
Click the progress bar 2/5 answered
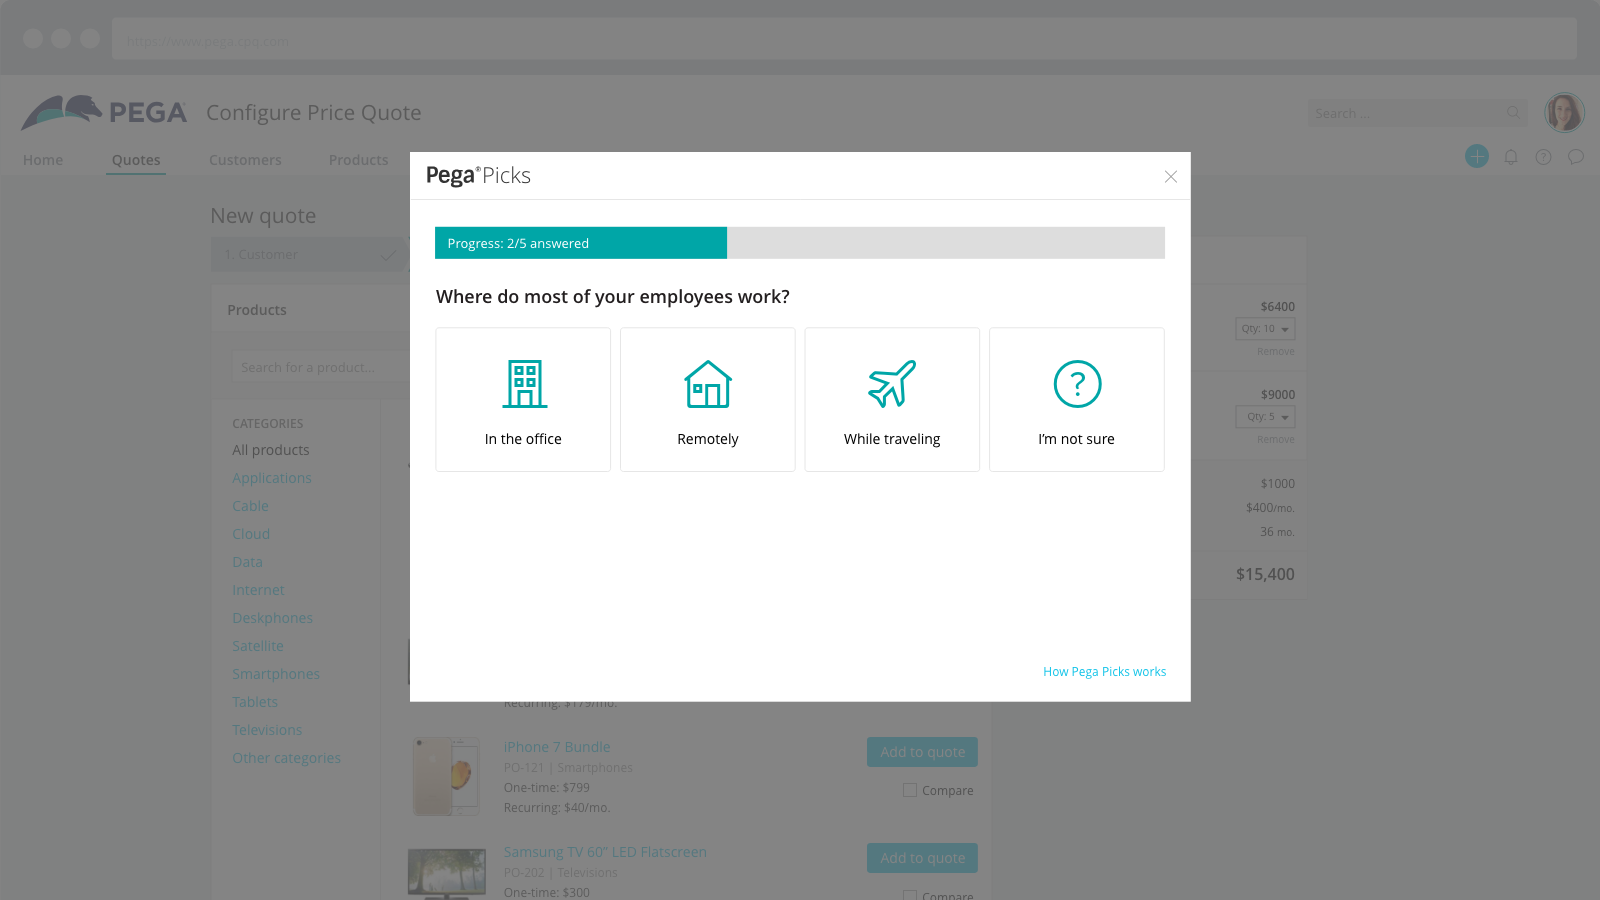coord(800,243)
